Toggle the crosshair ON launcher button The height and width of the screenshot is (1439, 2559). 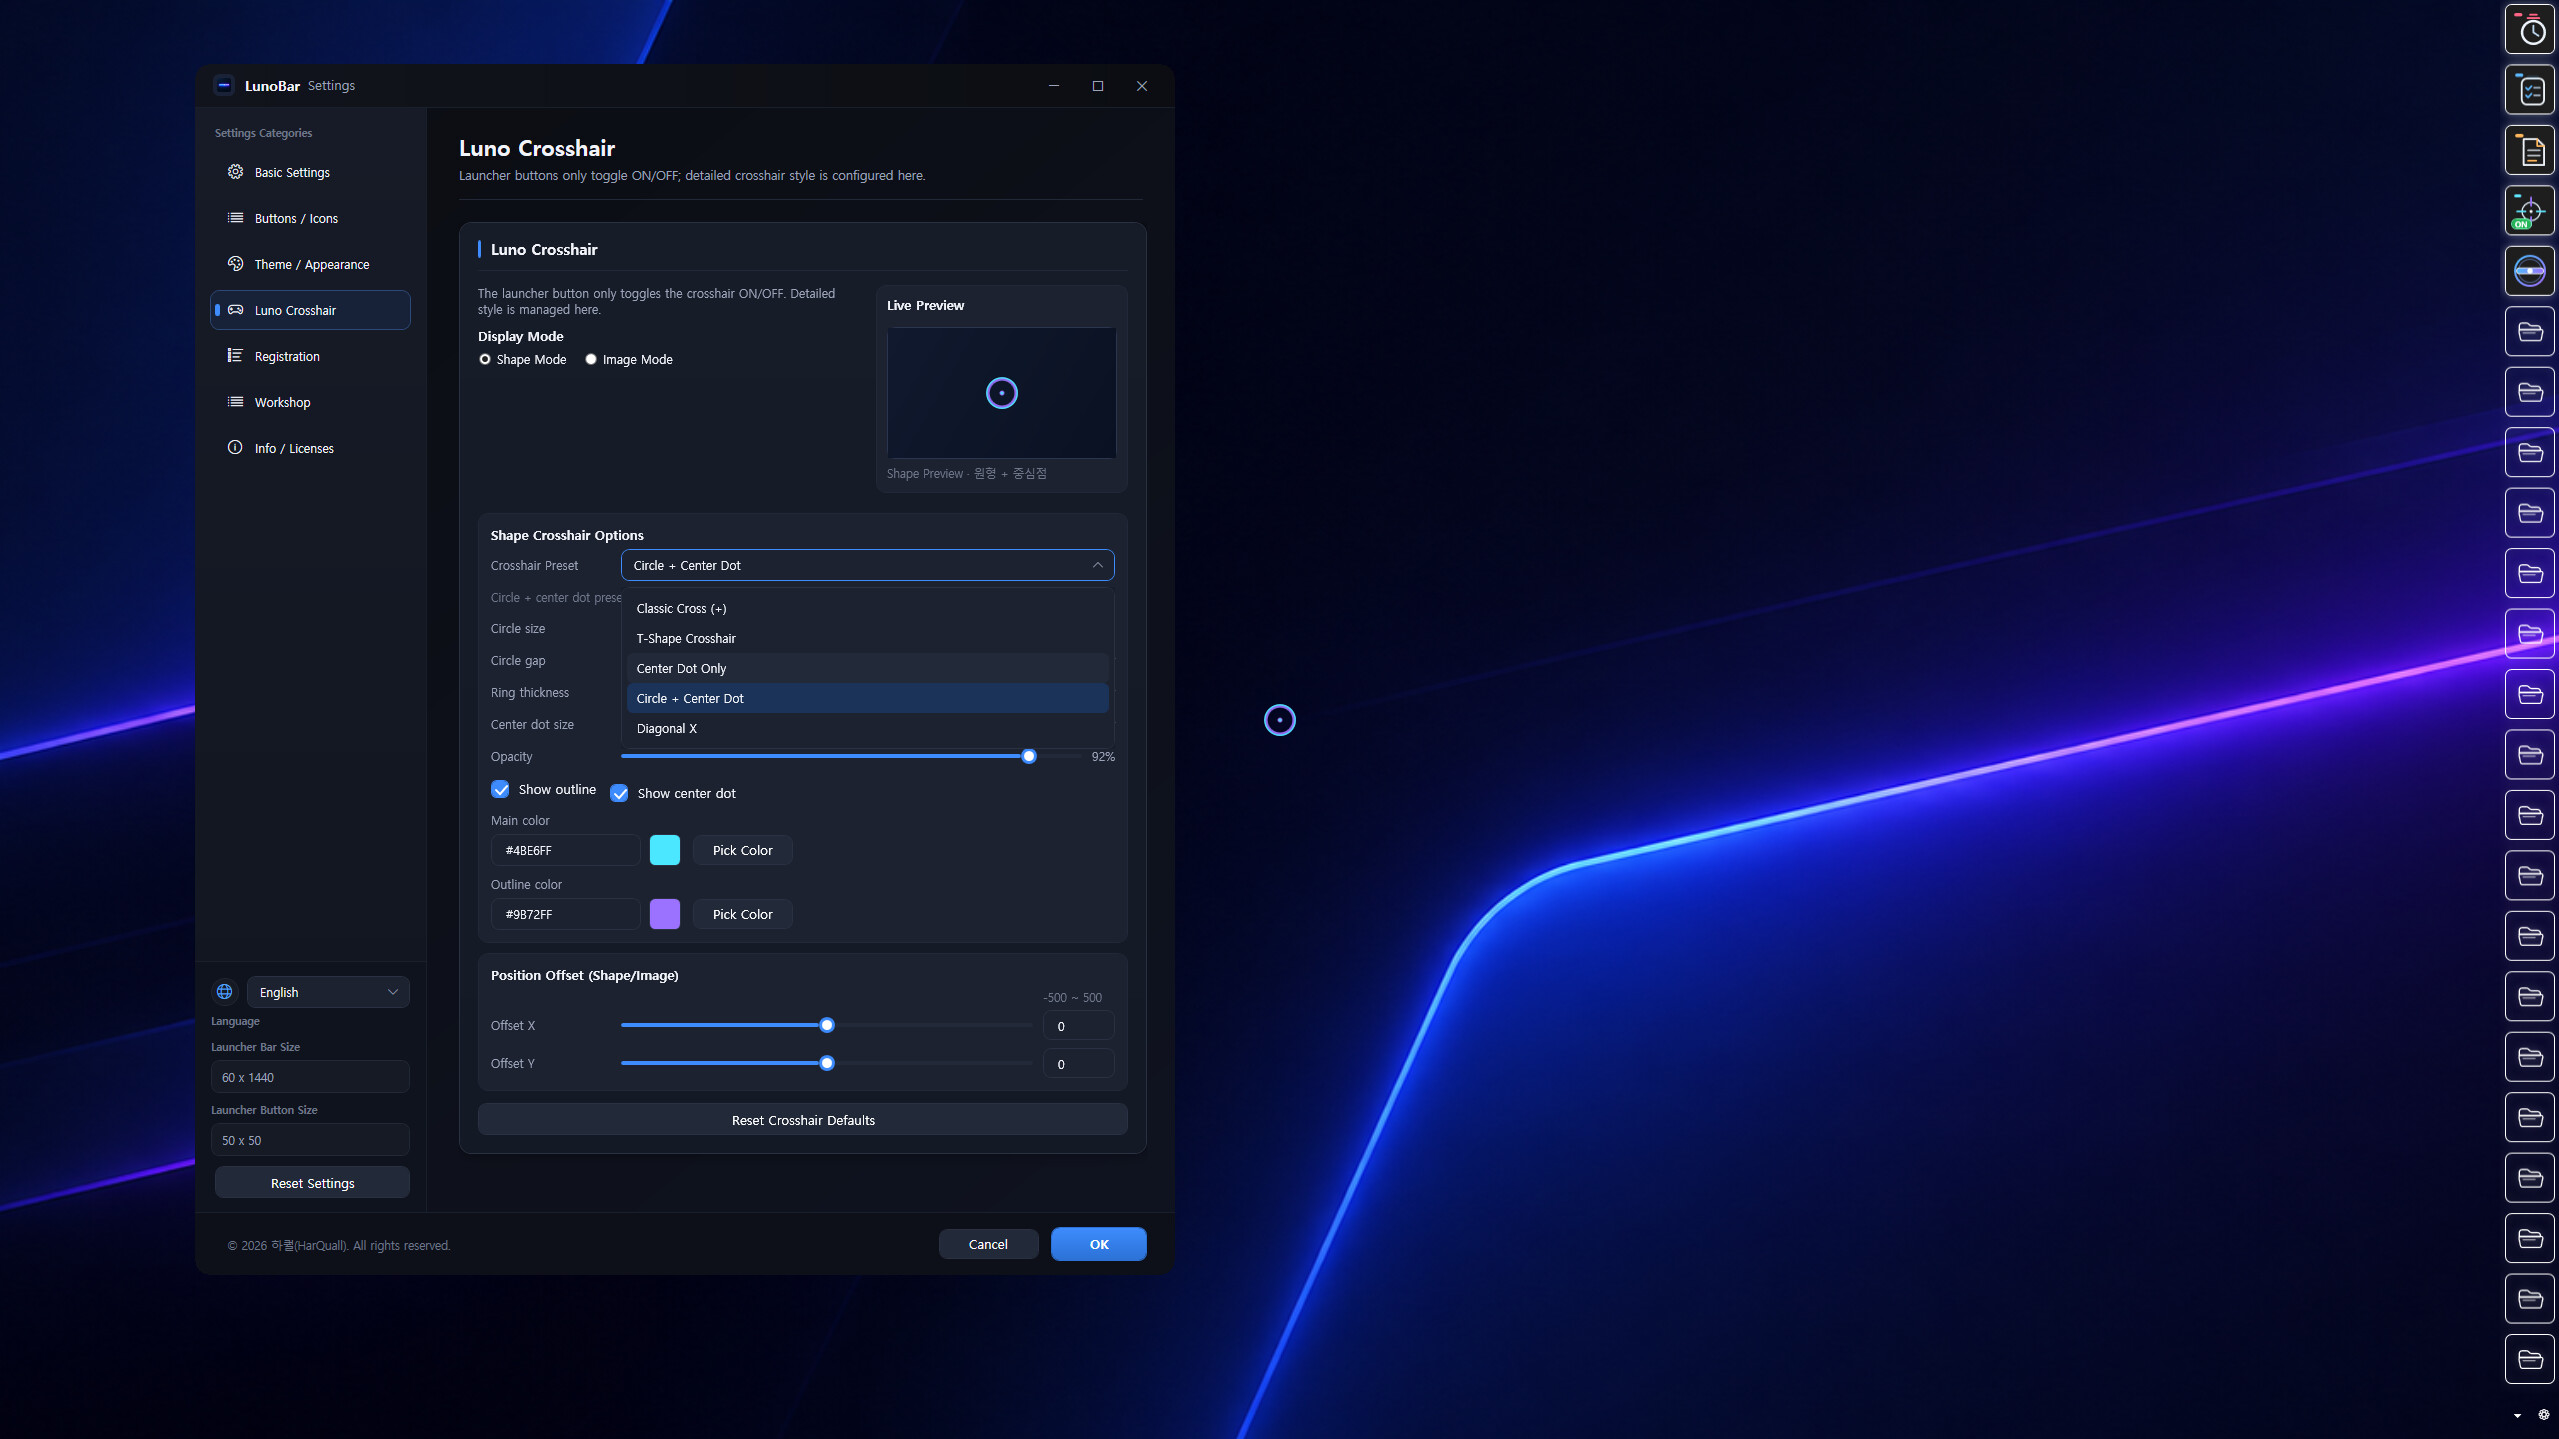[2529, 211]
